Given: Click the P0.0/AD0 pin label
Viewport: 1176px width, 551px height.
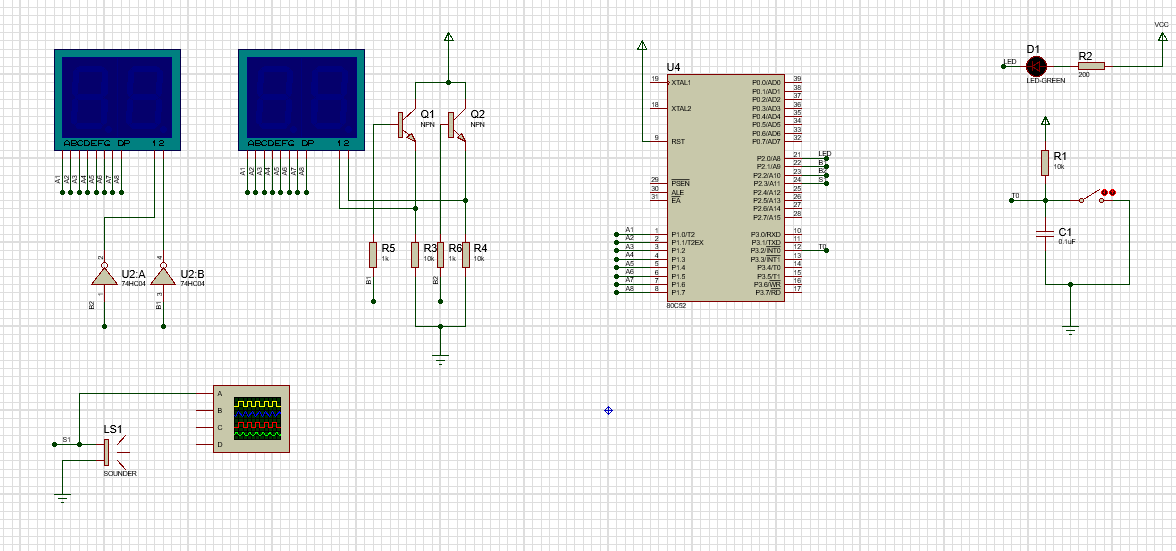Looking at the screenshot, I should [766, 82].
